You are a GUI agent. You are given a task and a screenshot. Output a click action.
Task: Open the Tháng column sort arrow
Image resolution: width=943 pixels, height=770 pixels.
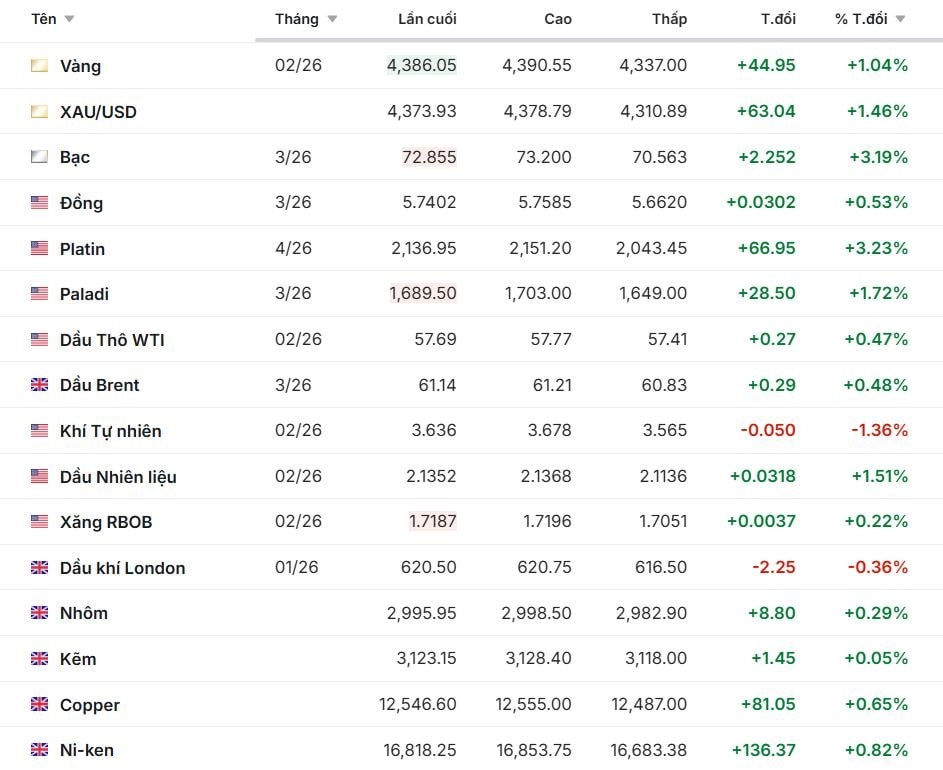click(x=332, y=19)
